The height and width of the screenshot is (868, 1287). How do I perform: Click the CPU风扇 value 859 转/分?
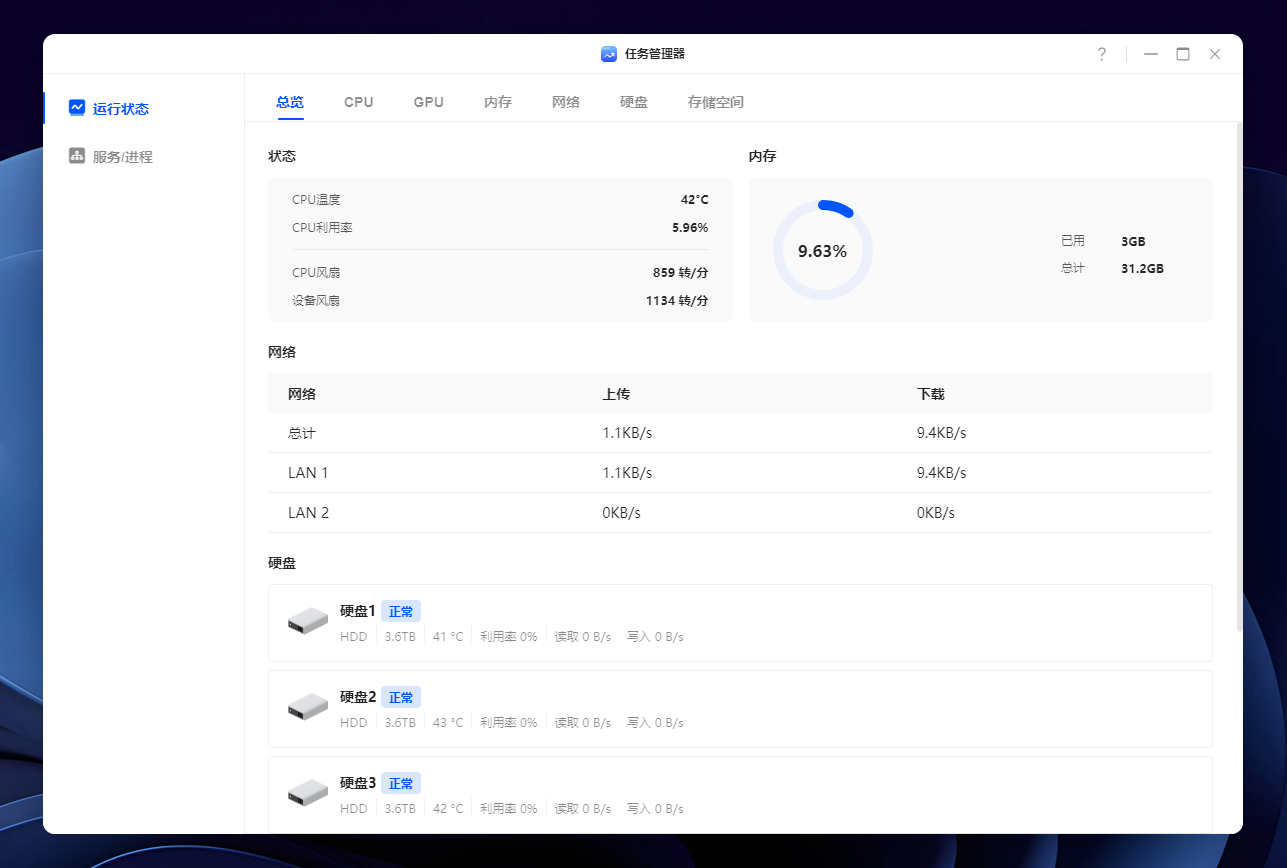[x=681, y=273]
